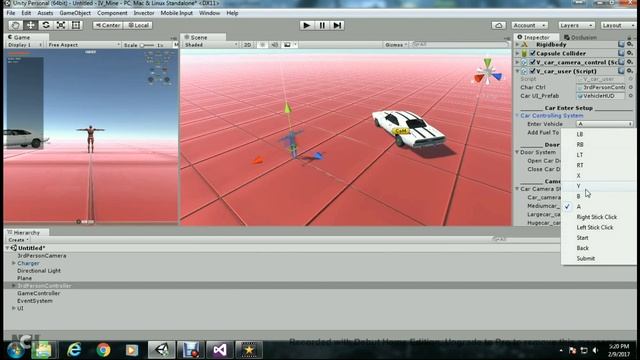The width and height of the screenshot is (640, 360).
Task: Open the Window menu
Action: point(209,13)
